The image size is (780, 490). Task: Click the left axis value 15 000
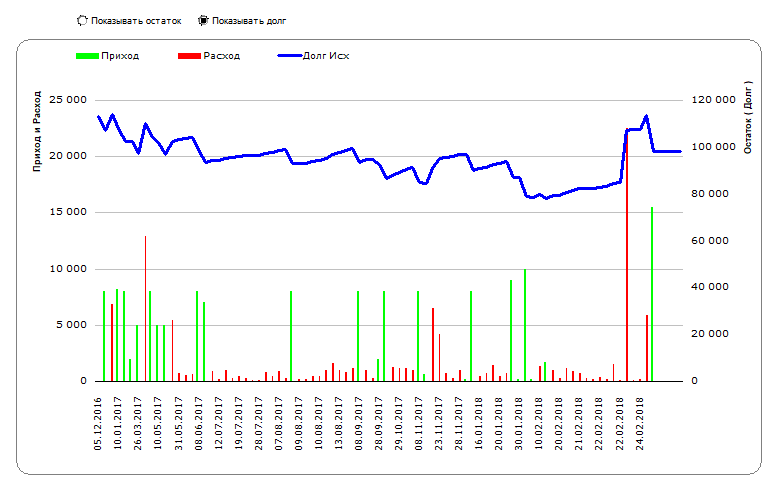coord(68,212)
